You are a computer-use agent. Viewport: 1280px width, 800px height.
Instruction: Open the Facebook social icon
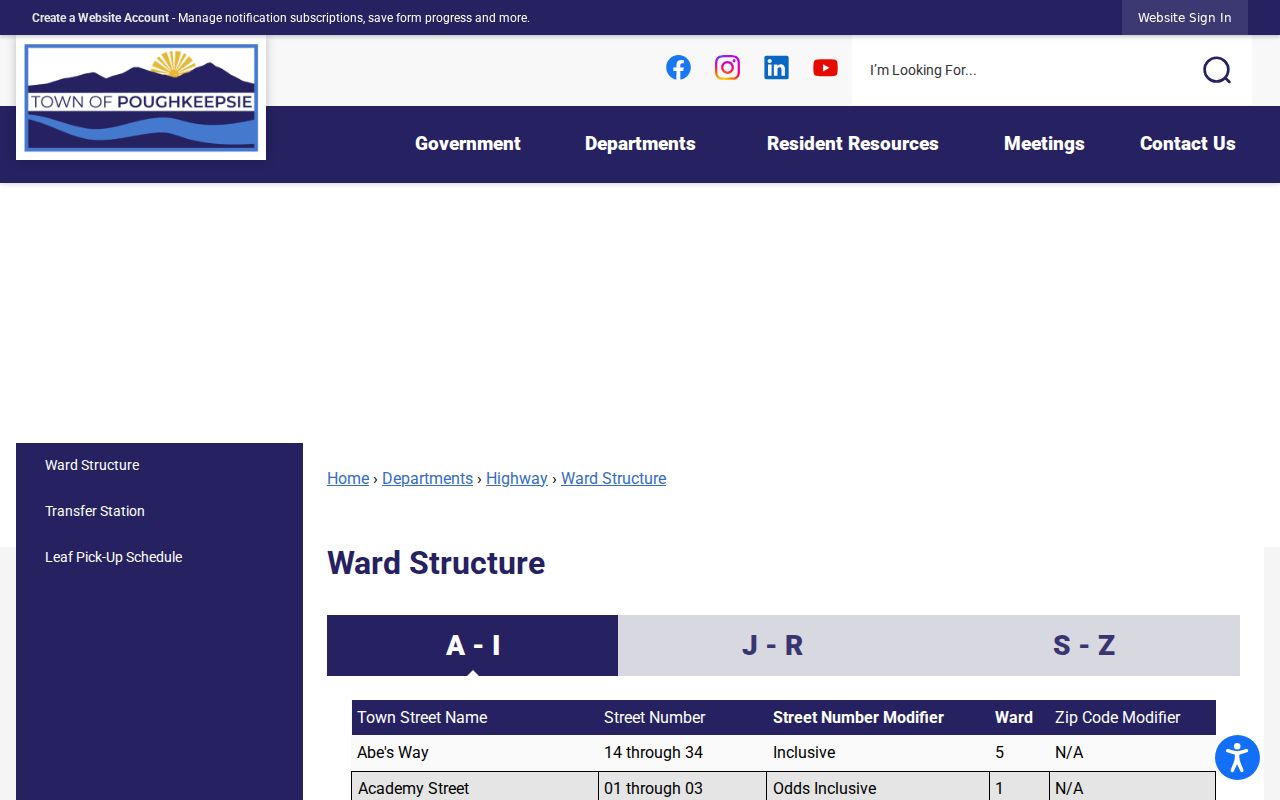(x=678, y=68)
